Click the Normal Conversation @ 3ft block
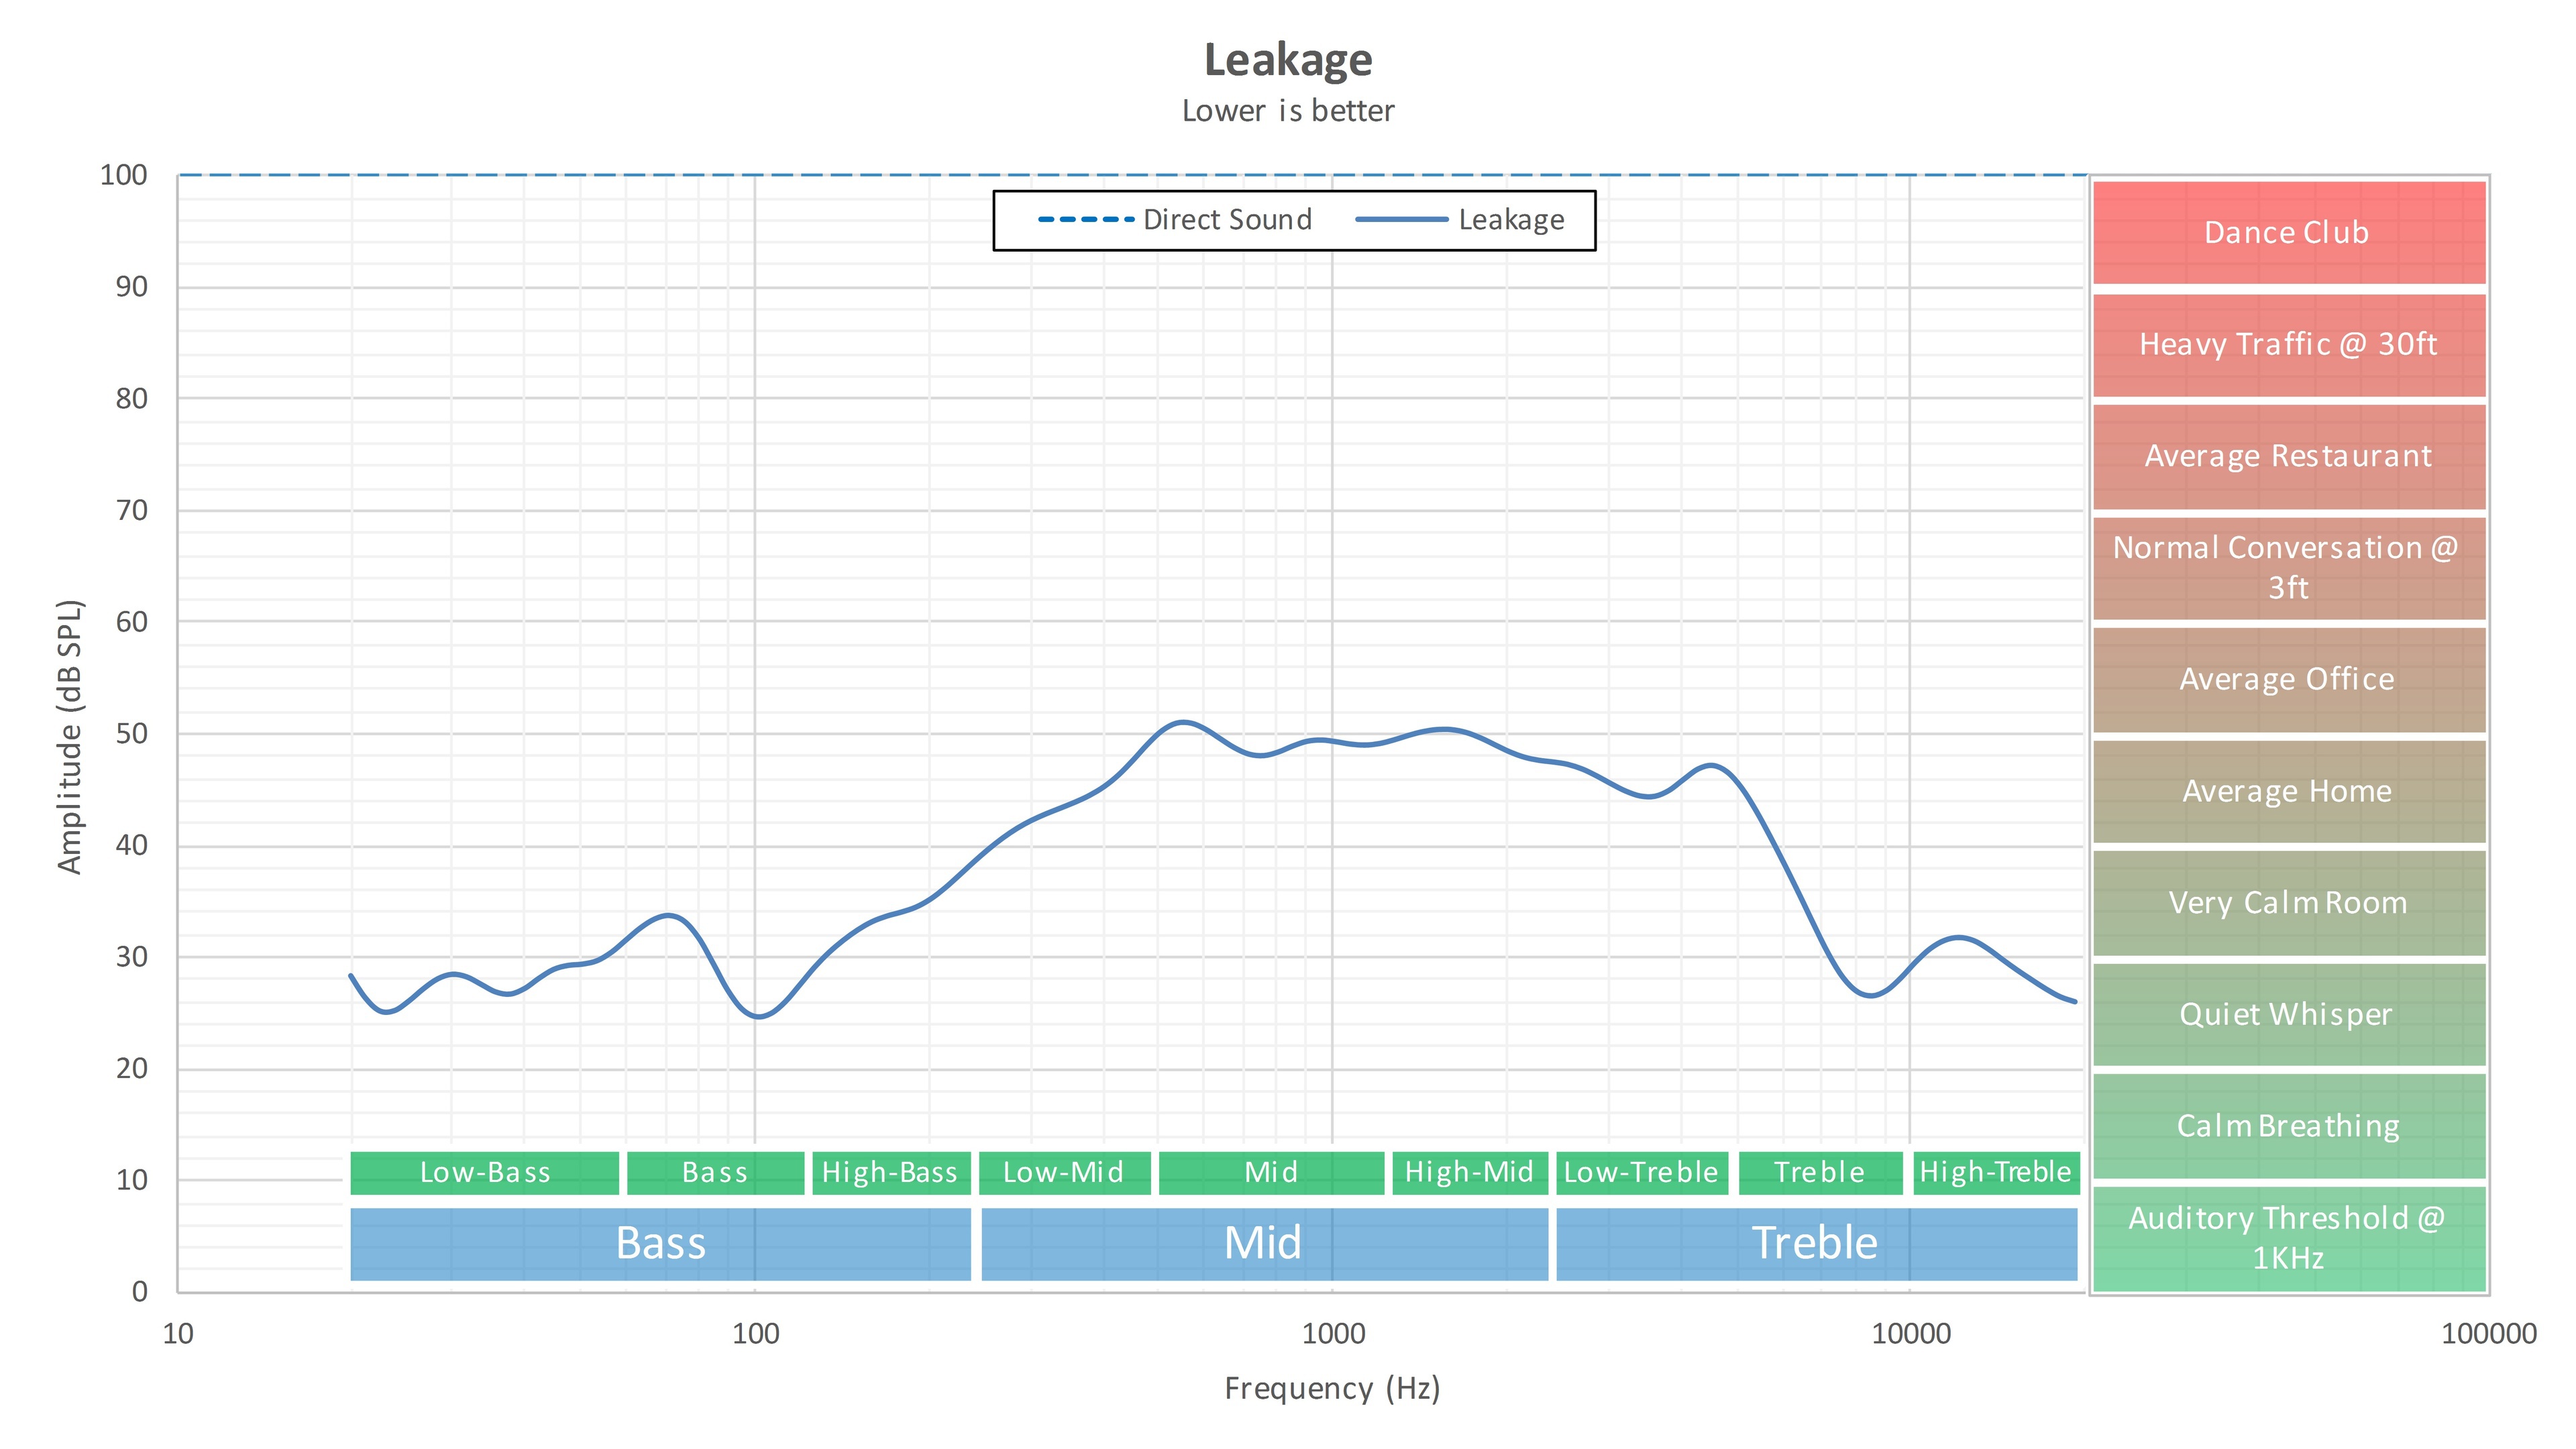Viewport: 2576px width, 1449px height. coord(2288,568)
